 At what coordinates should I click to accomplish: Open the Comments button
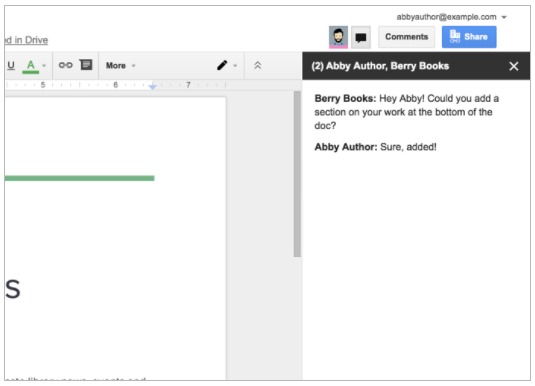tap(406, 37)
